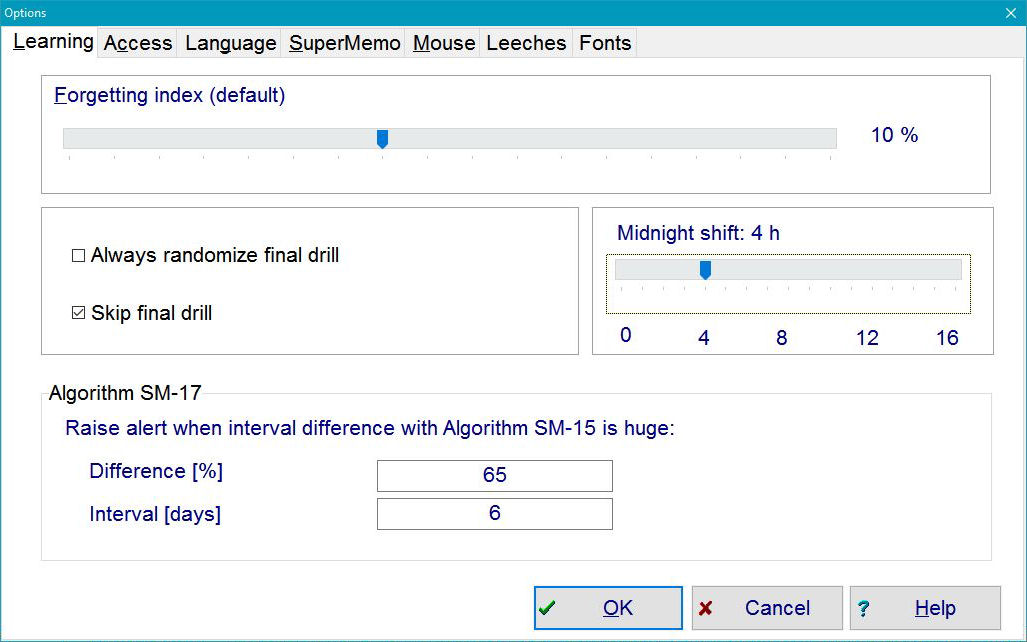The width and height of the screenshot is (1027, 642).
Task: Uncheck Skip final drill
Action: click(79, 314)
